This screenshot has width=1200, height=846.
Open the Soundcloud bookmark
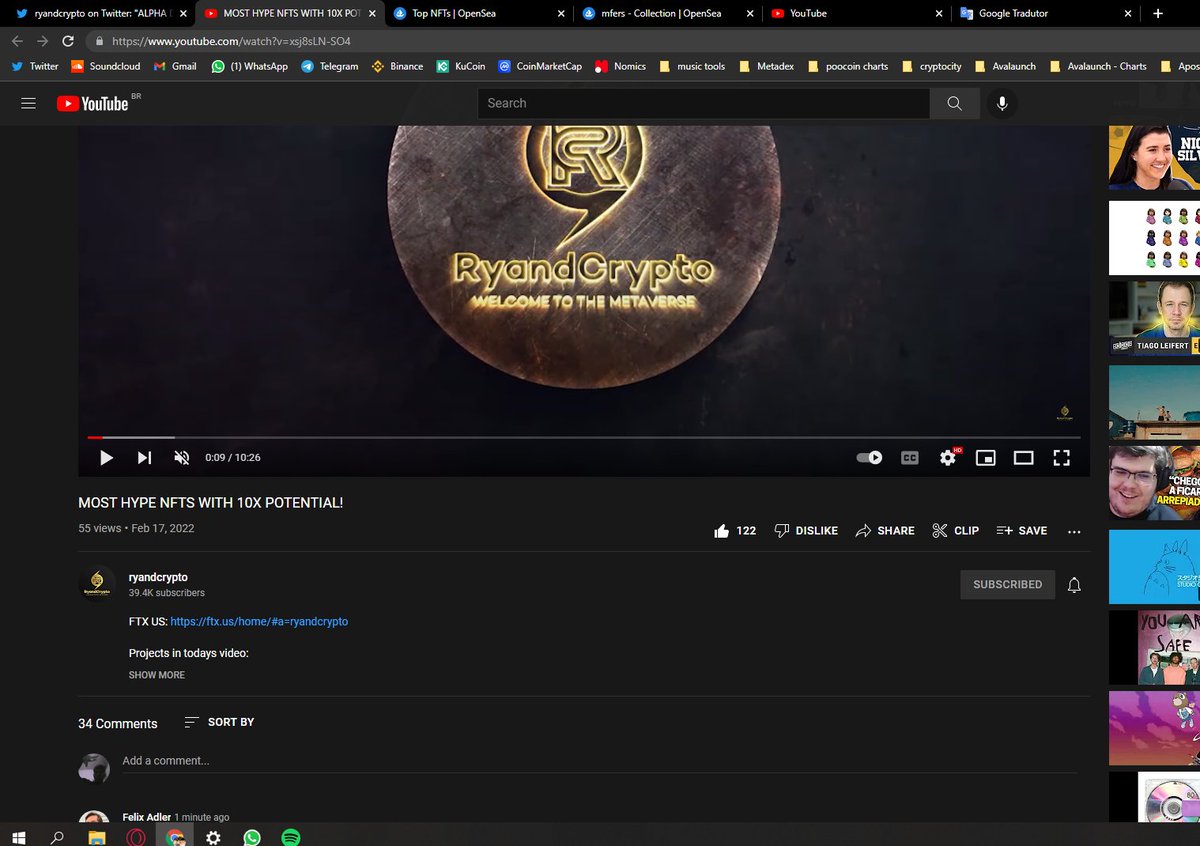point(105,66)
